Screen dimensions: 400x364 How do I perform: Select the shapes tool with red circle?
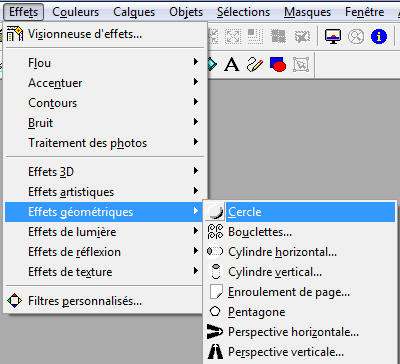point(278,64)
